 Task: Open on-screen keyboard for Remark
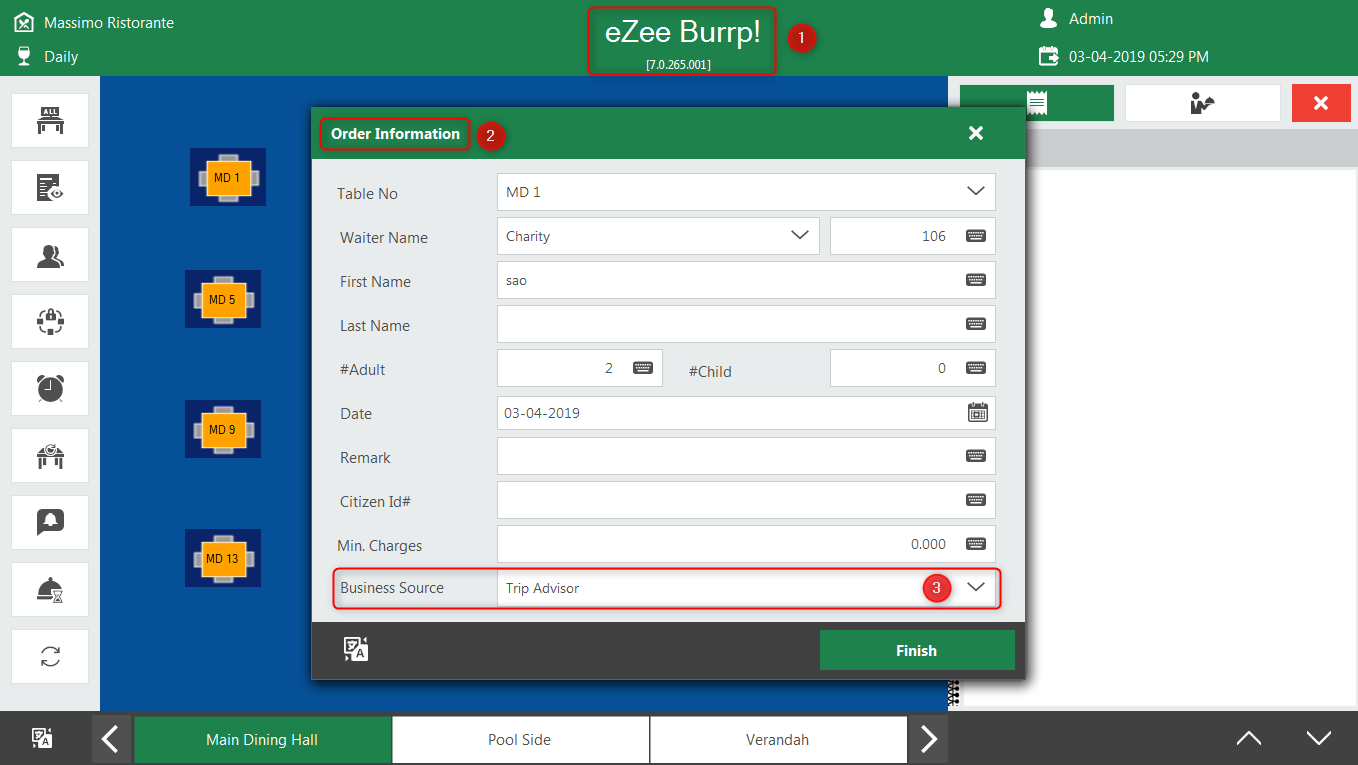coord(976,456)
